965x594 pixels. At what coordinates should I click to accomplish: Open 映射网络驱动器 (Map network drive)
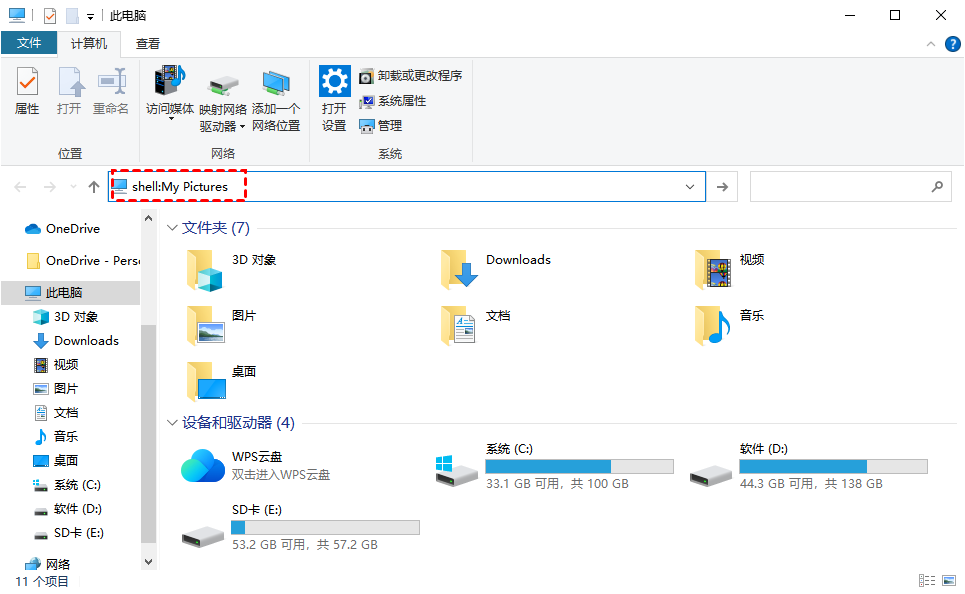(x=222, y=95)
